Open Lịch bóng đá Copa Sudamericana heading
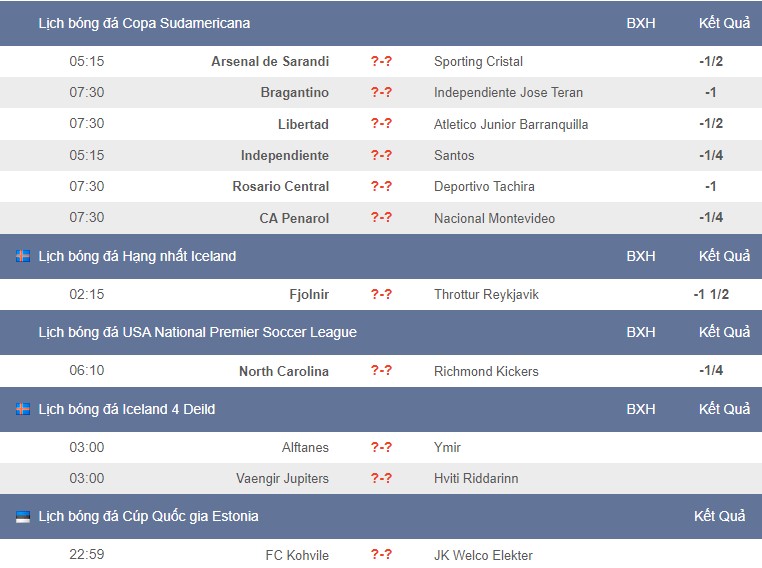762x568 pixels. 144,23
